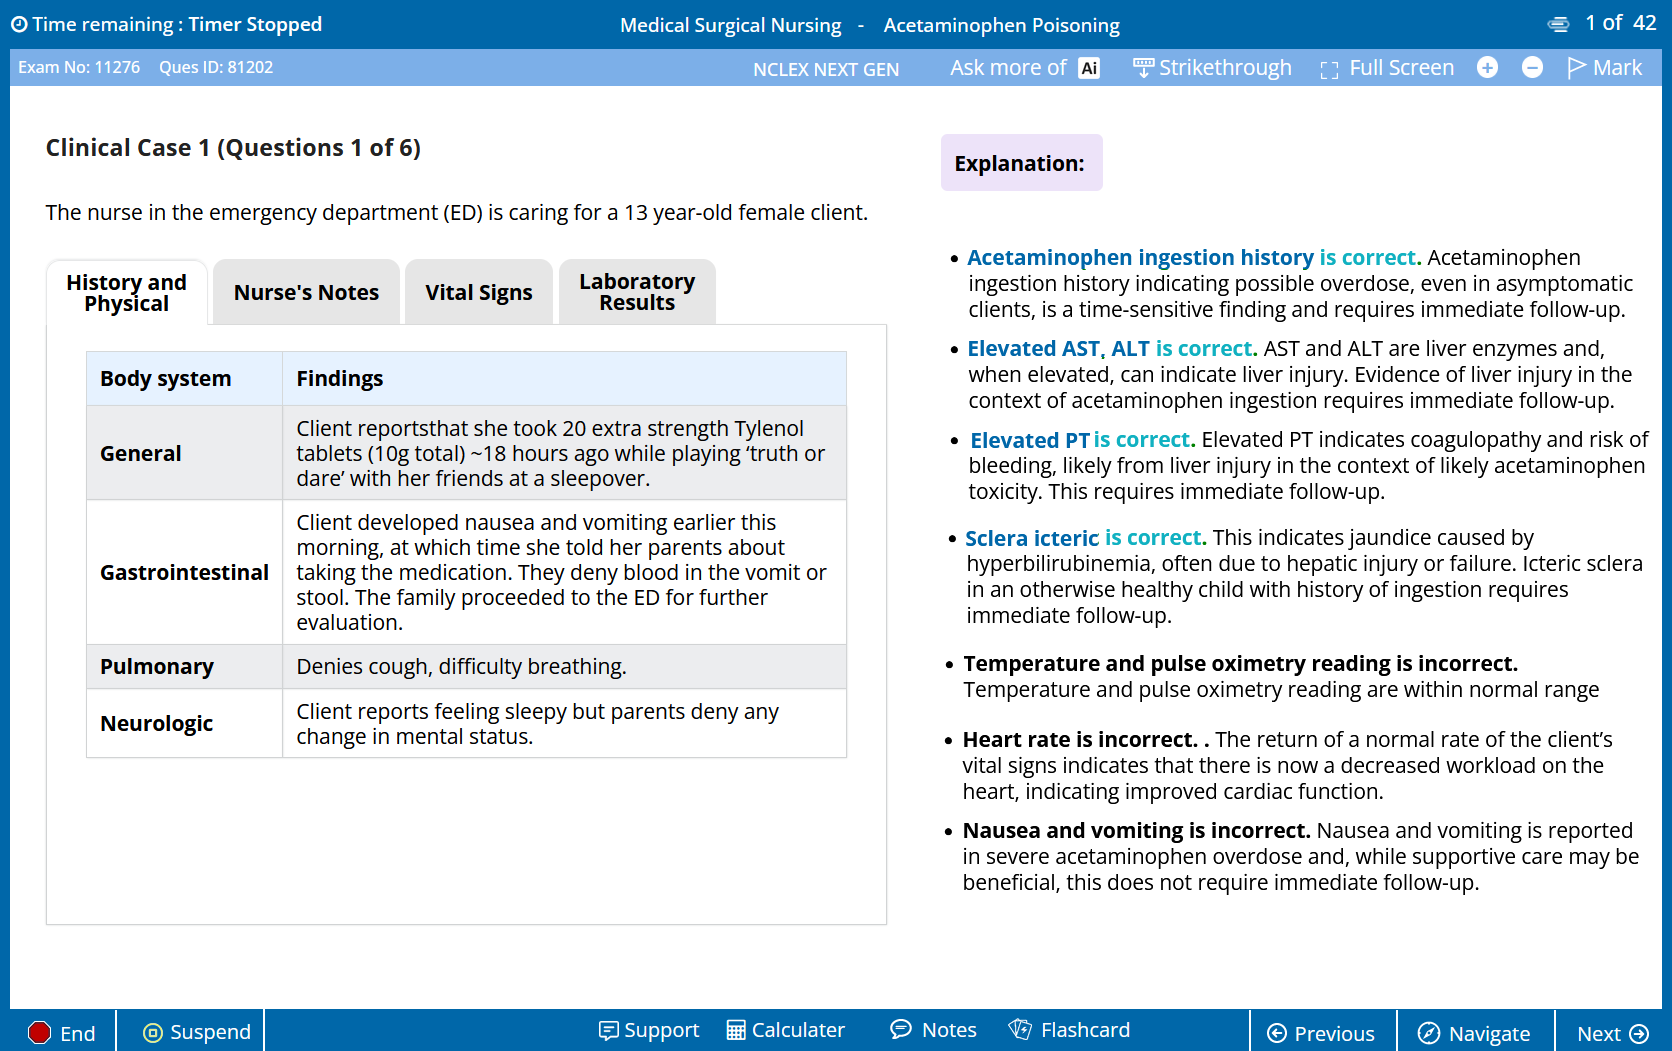1672x1051 pixels.
Task: Switch to the Nurse's Notes tab
Action: [x=306, y=292]
